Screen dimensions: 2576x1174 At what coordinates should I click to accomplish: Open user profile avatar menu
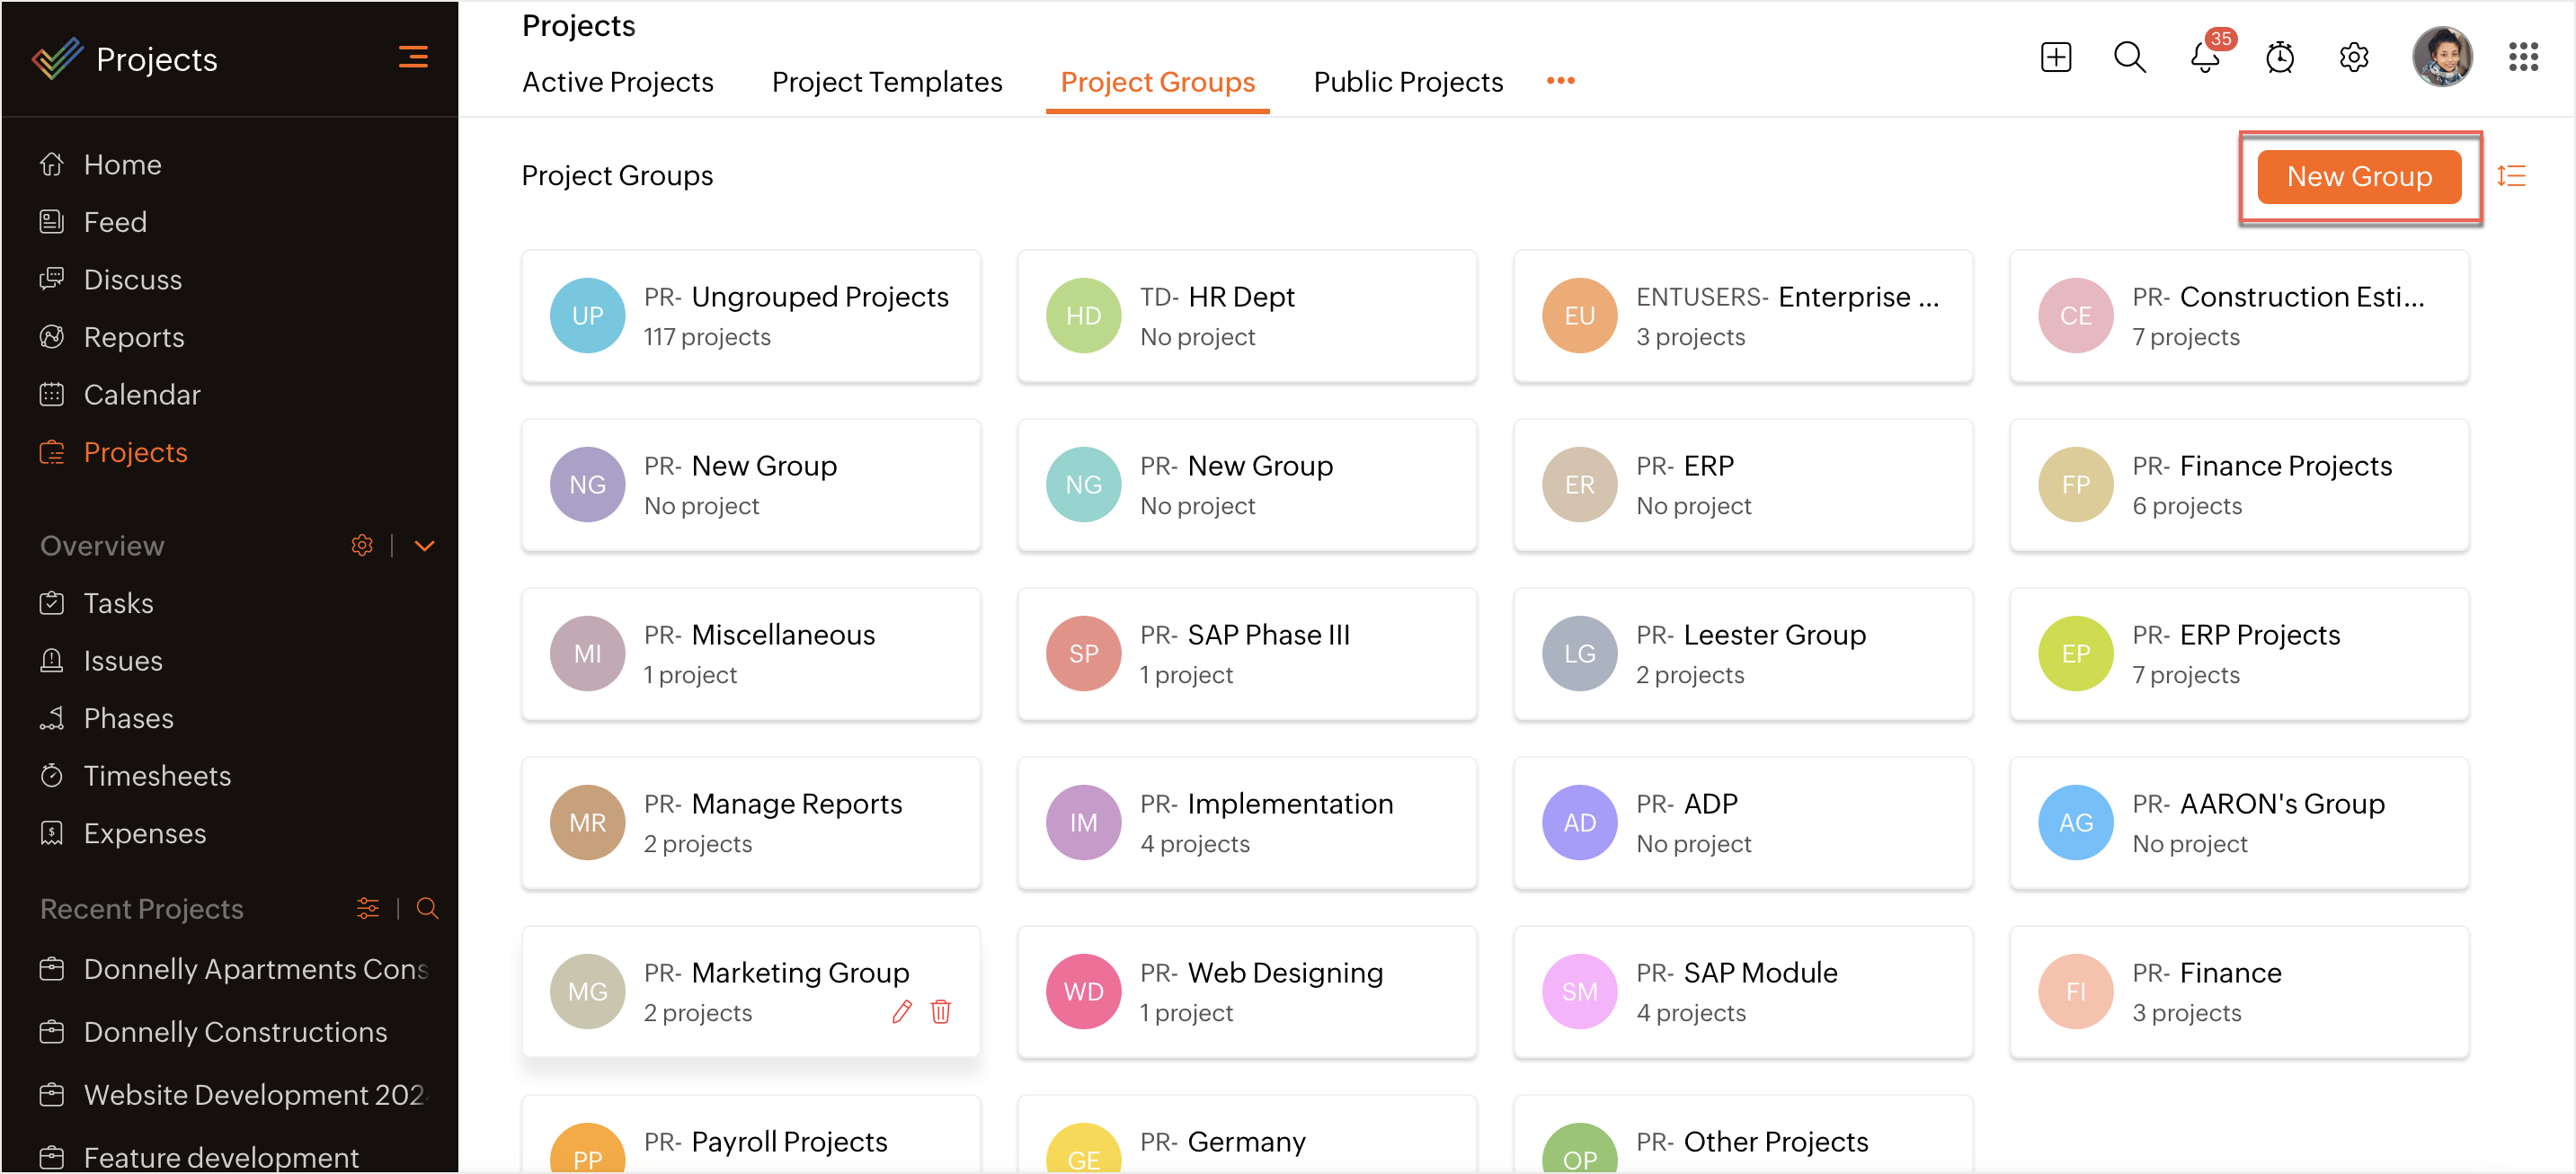coord(2441,57)
